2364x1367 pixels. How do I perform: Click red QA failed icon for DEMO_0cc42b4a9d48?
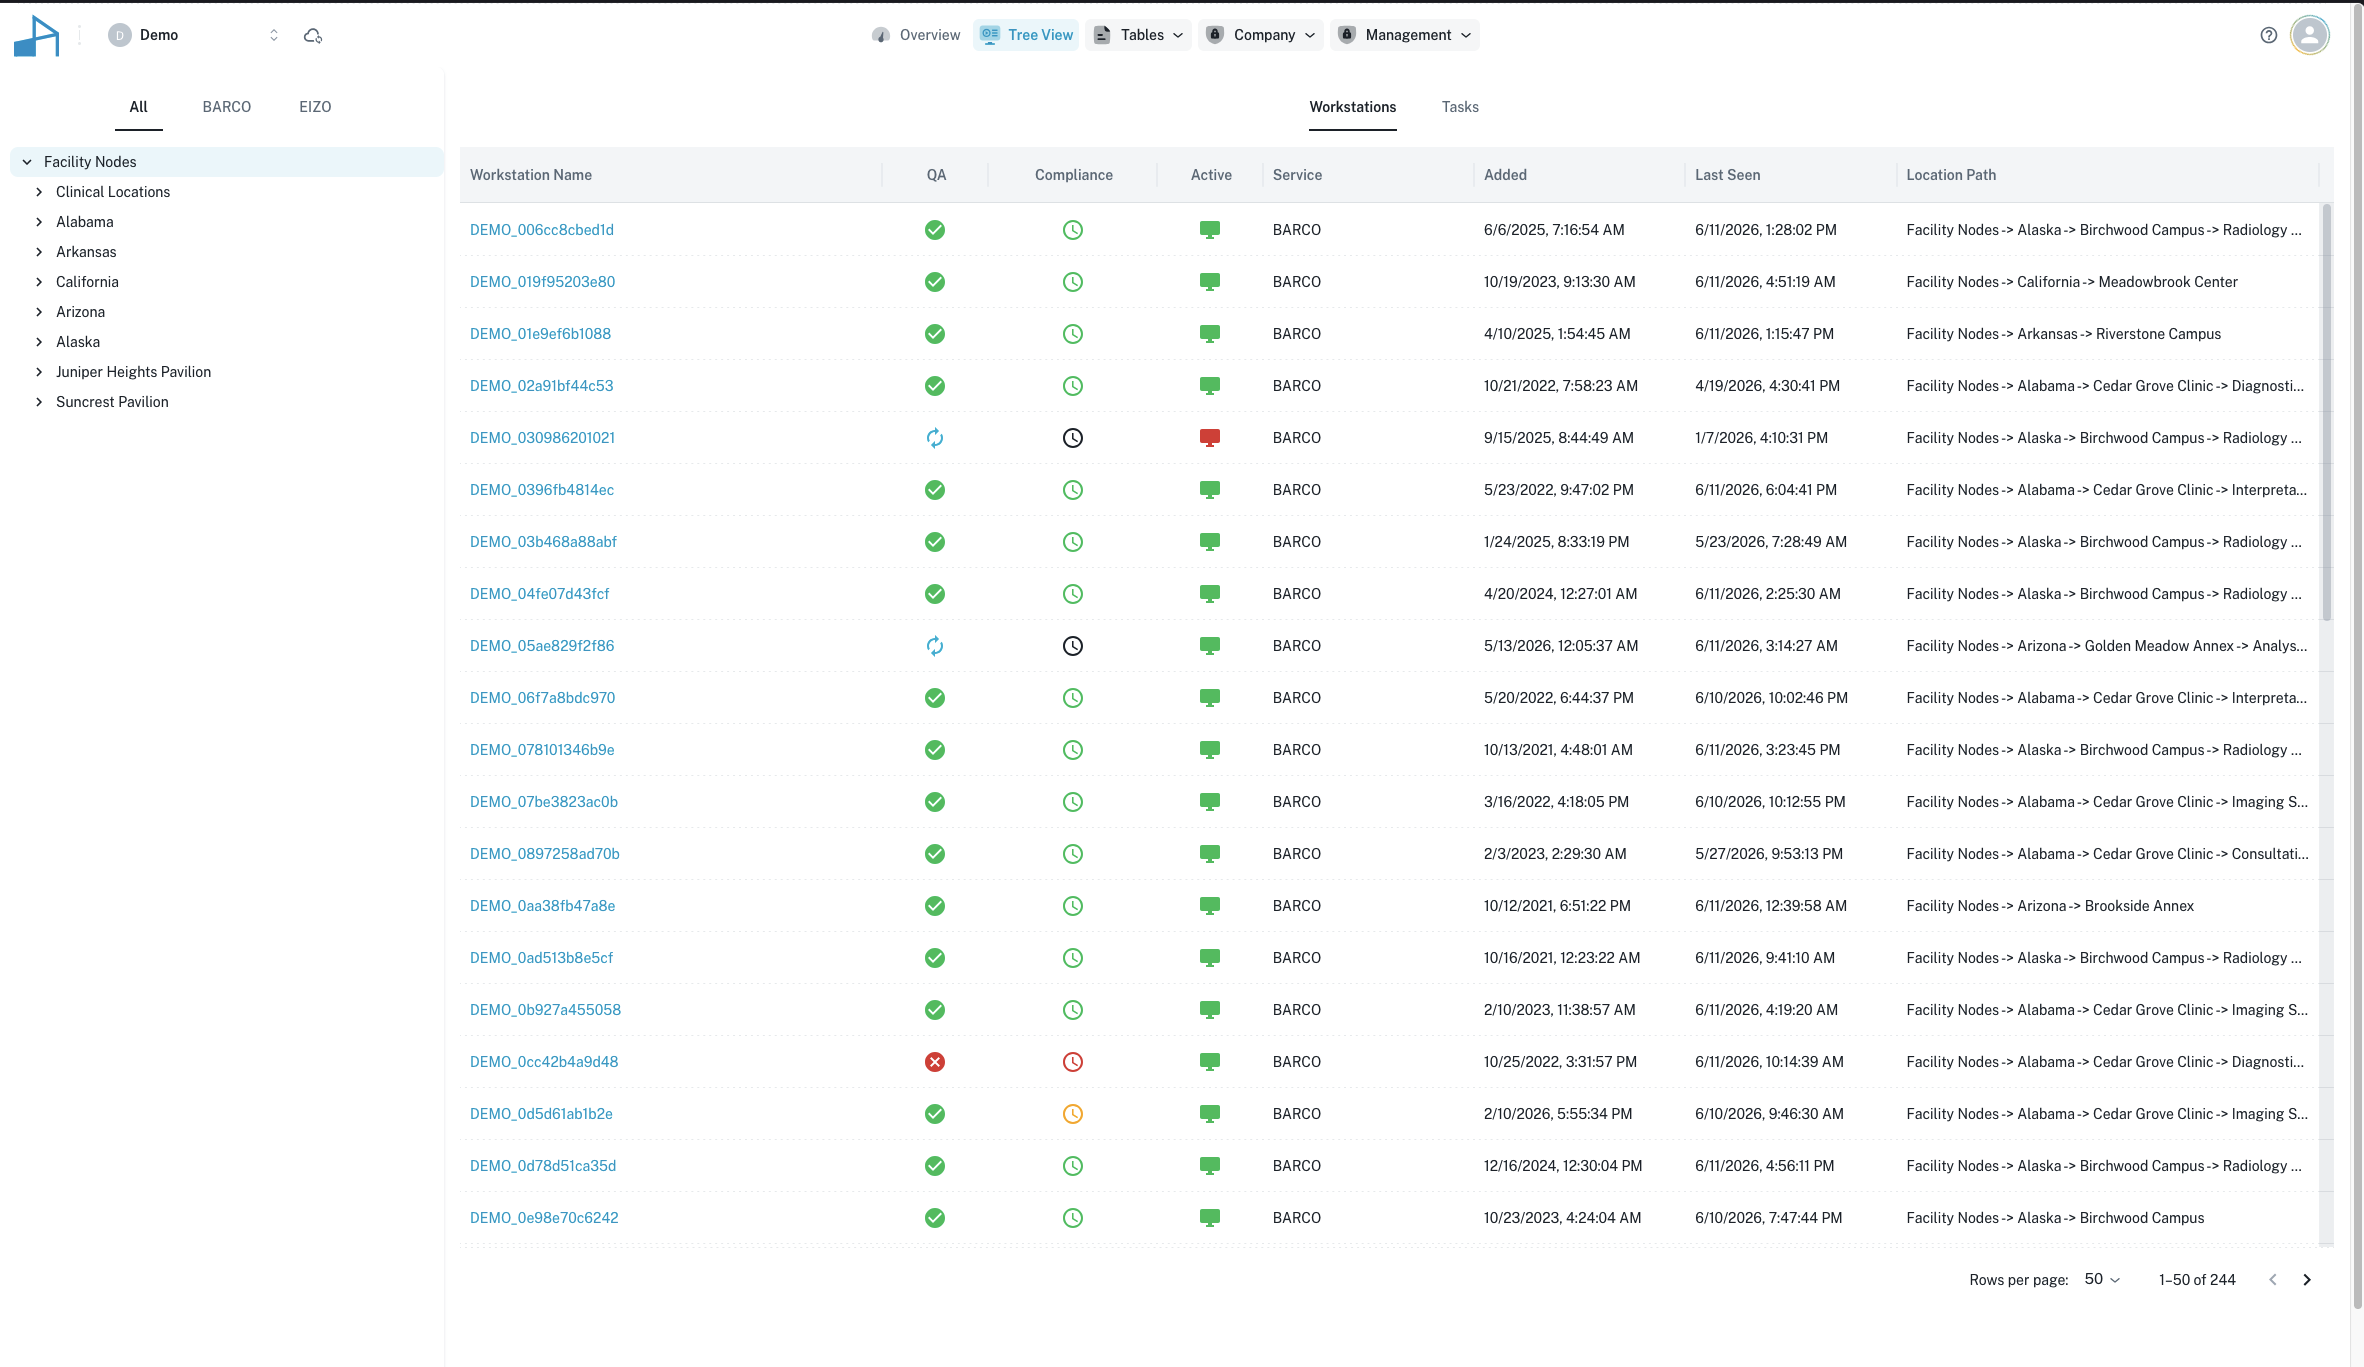tap(935, 1062)
